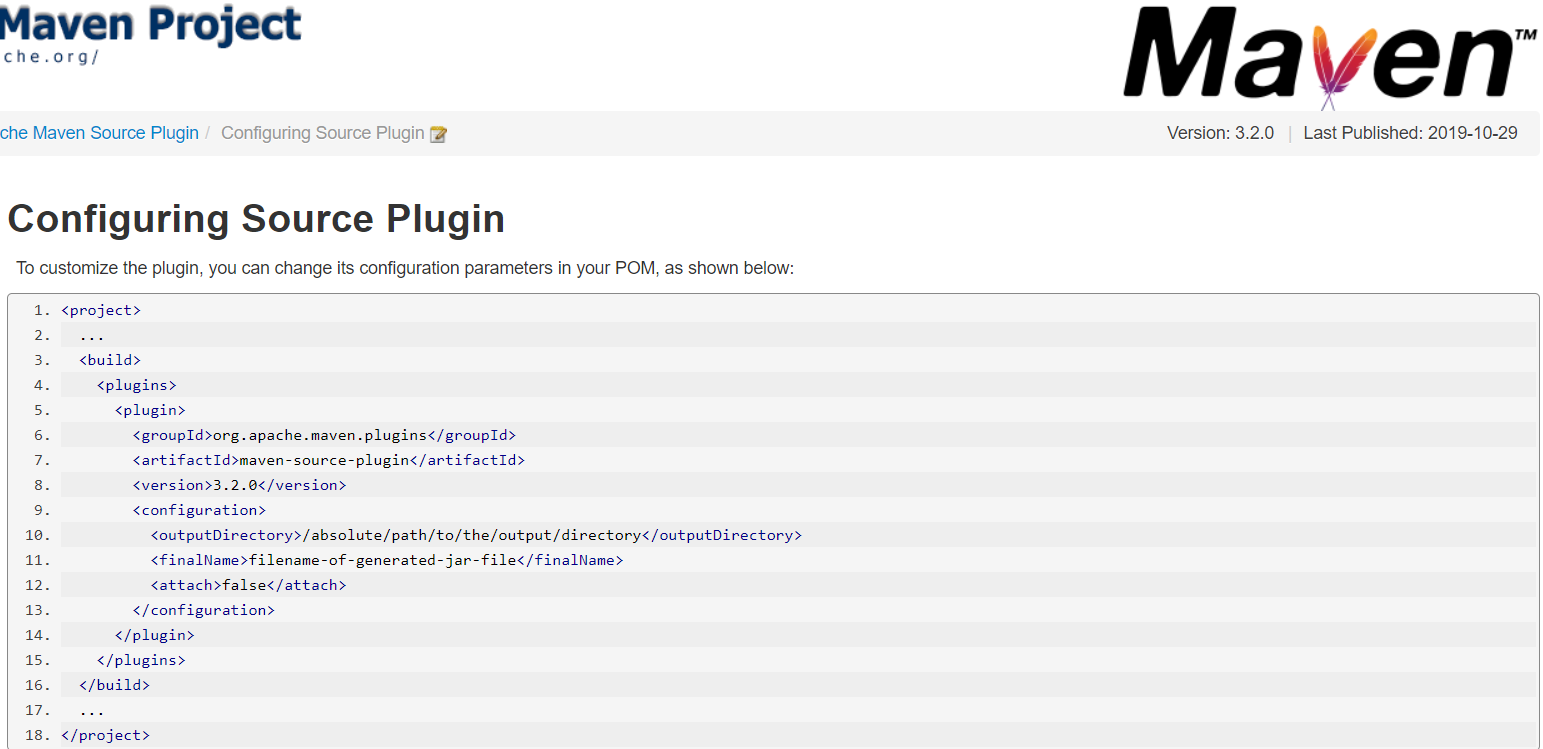The width and height of the screenshot is (1543, 749).
Task: Click the opening <configuration> tag on line 9
Action: tap(199, 510)
